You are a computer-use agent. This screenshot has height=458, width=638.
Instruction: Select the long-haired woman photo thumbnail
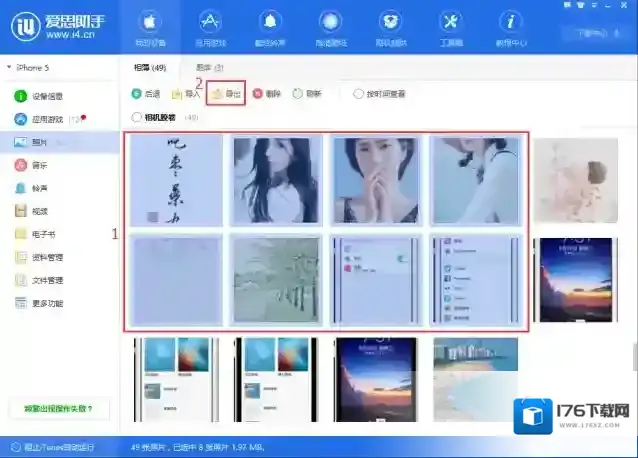276,181
